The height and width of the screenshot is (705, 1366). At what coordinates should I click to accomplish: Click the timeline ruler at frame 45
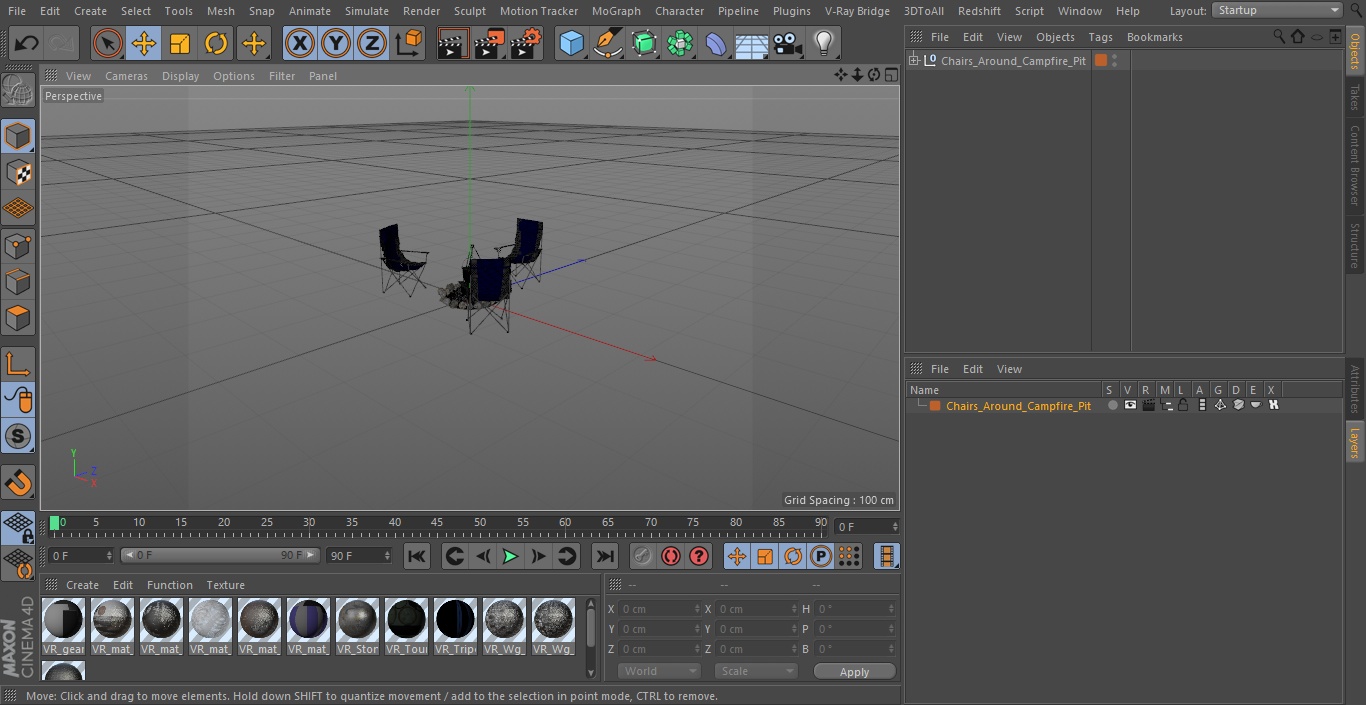(437, 522)
